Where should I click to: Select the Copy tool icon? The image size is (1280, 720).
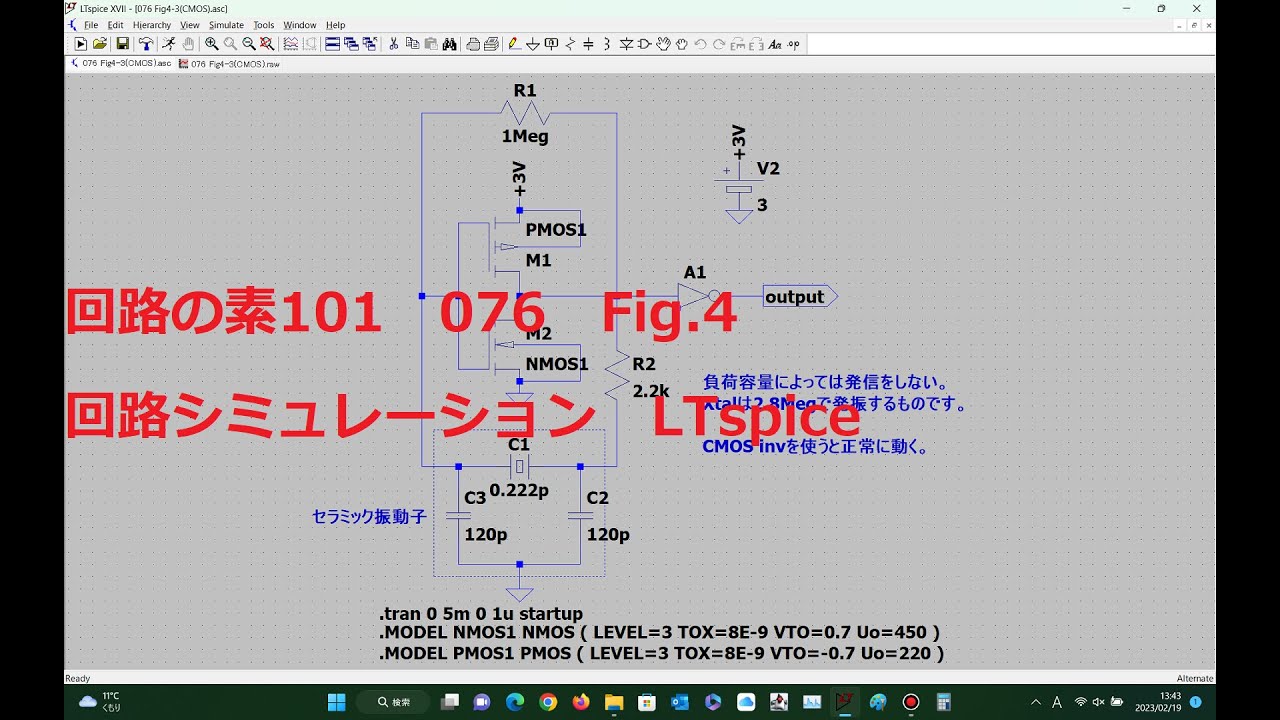tap(412, 44)
